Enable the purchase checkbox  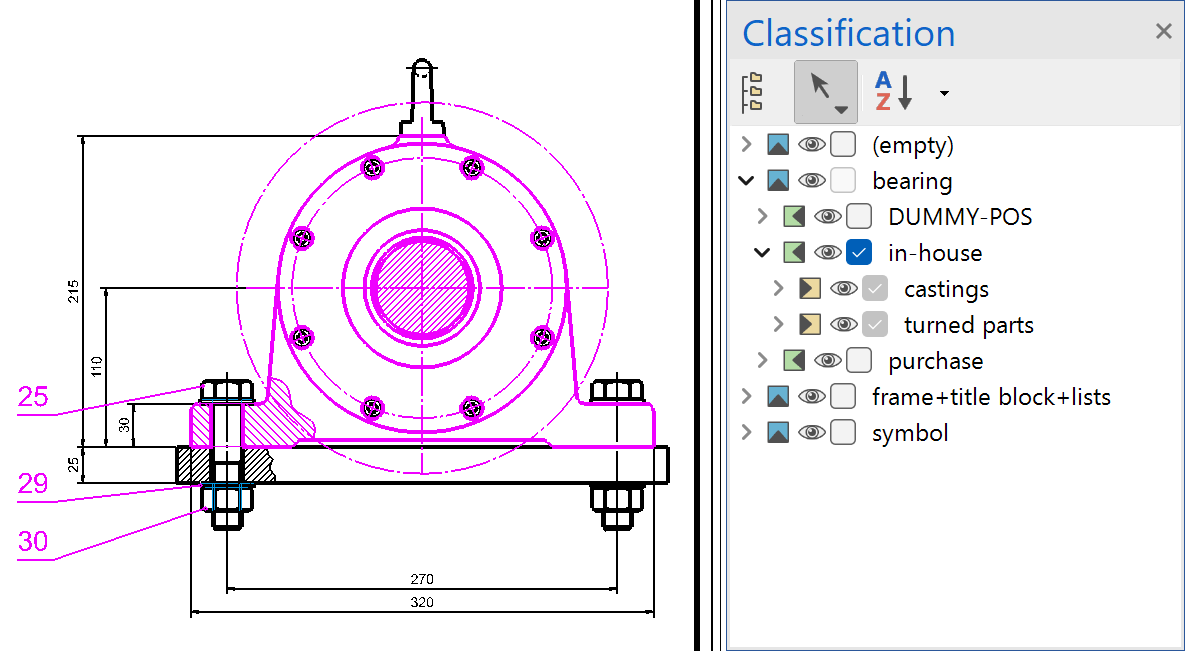[859, 361]
